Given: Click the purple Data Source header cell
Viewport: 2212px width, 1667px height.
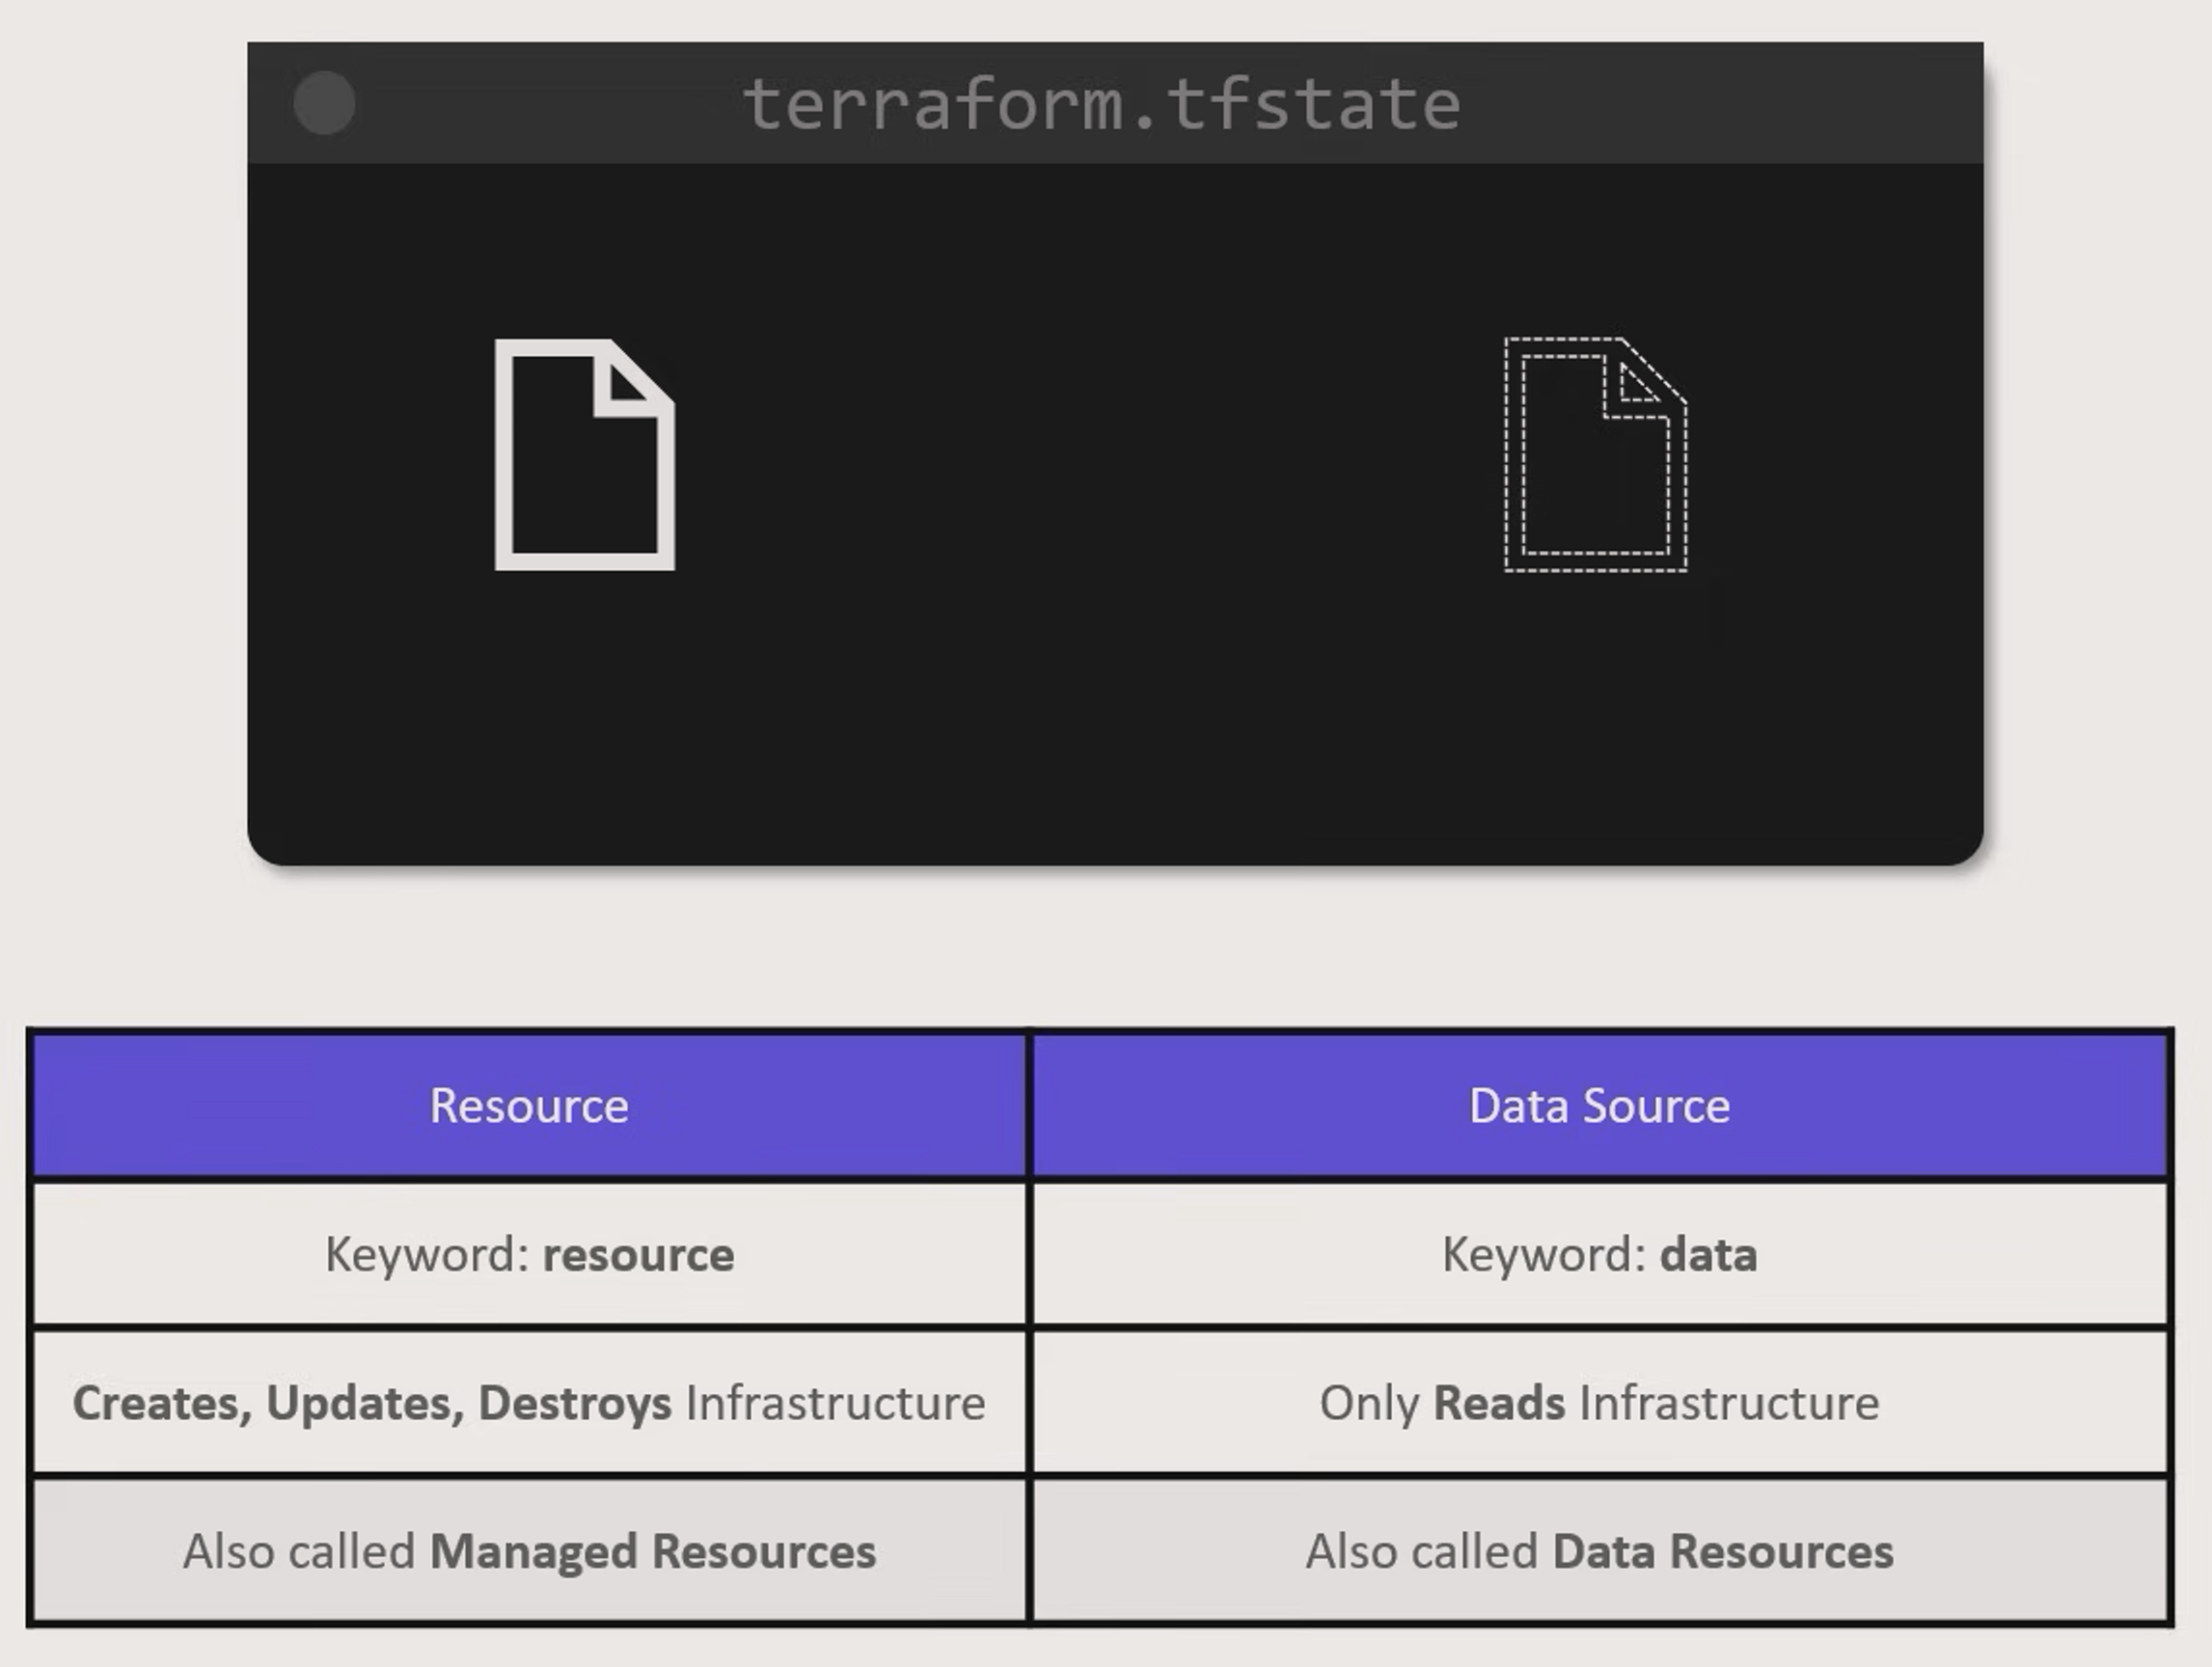Looking at the screenshot, I should (x=1599, y=1106).
